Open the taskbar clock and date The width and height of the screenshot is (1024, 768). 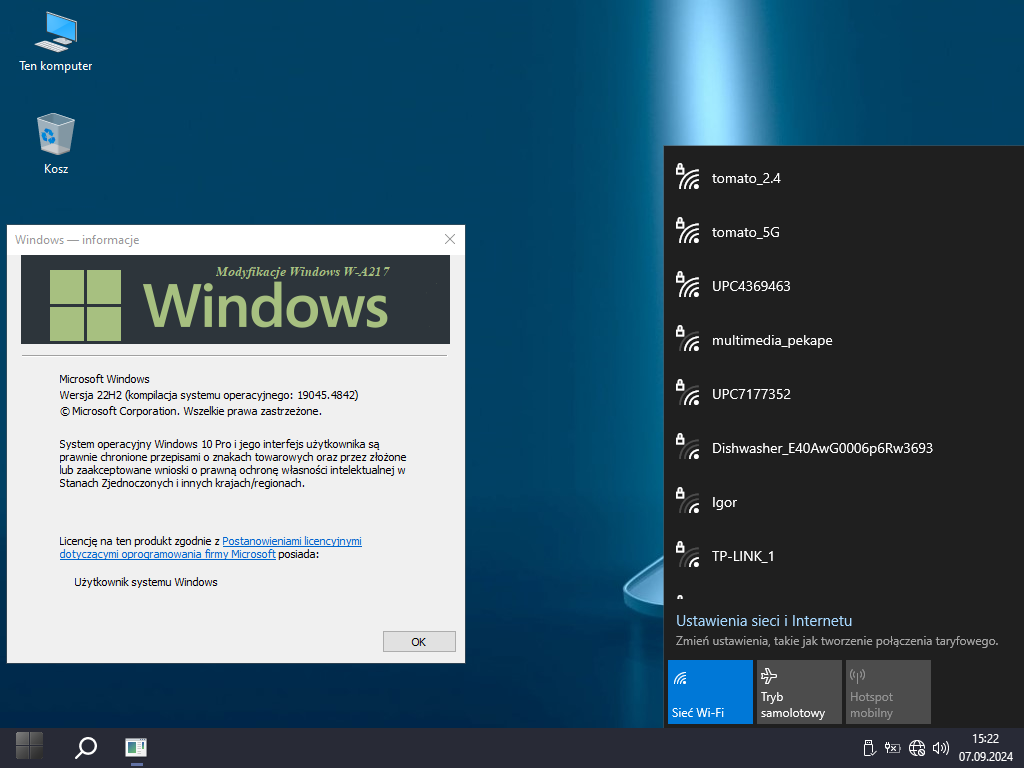[x=985, y=747]
